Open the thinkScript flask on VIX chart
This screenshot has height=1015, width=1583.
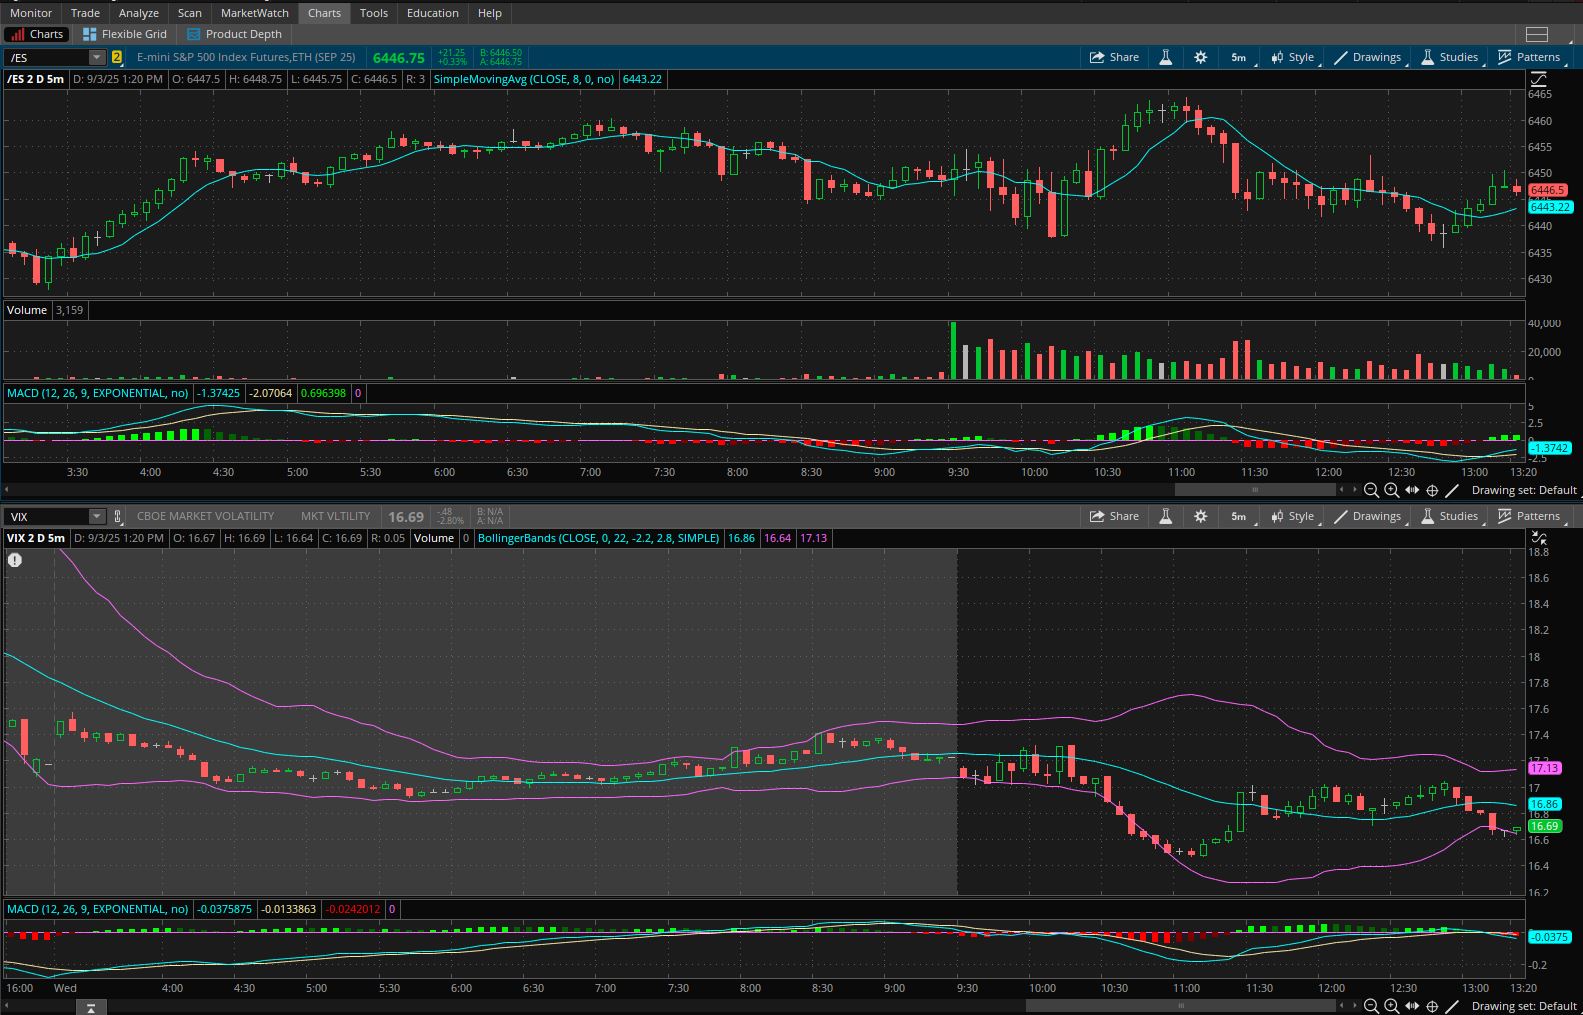tap(1166, 516)
